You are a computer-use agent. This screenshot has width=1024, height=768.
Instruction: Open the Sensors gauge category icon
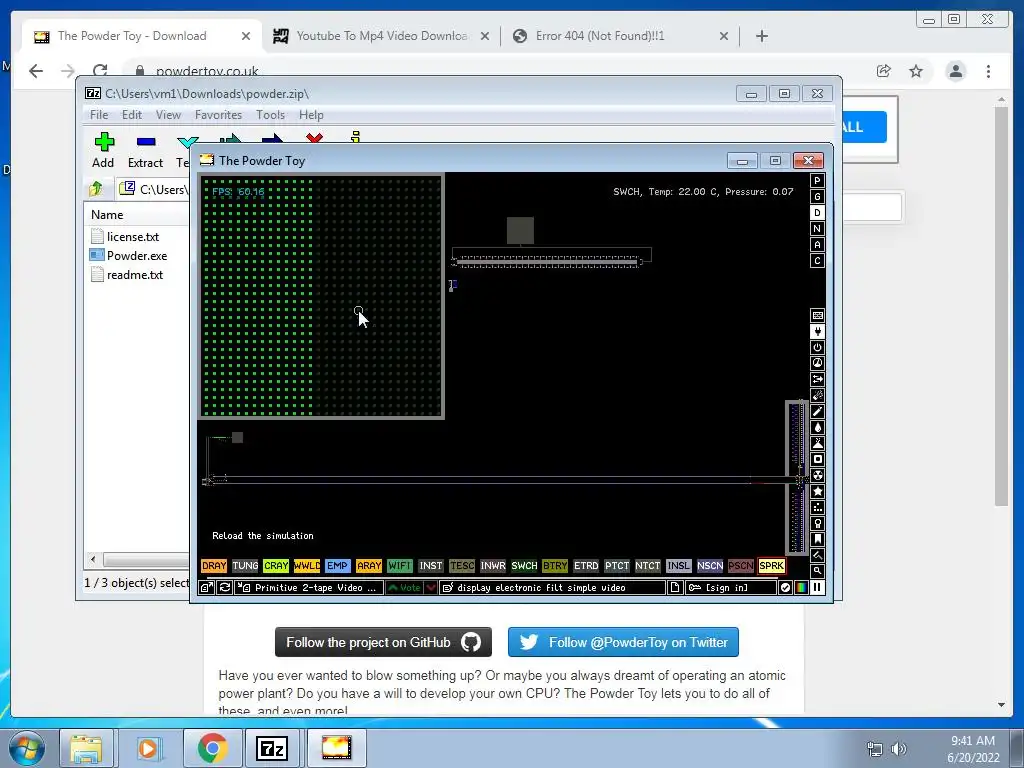click(817, 363)
